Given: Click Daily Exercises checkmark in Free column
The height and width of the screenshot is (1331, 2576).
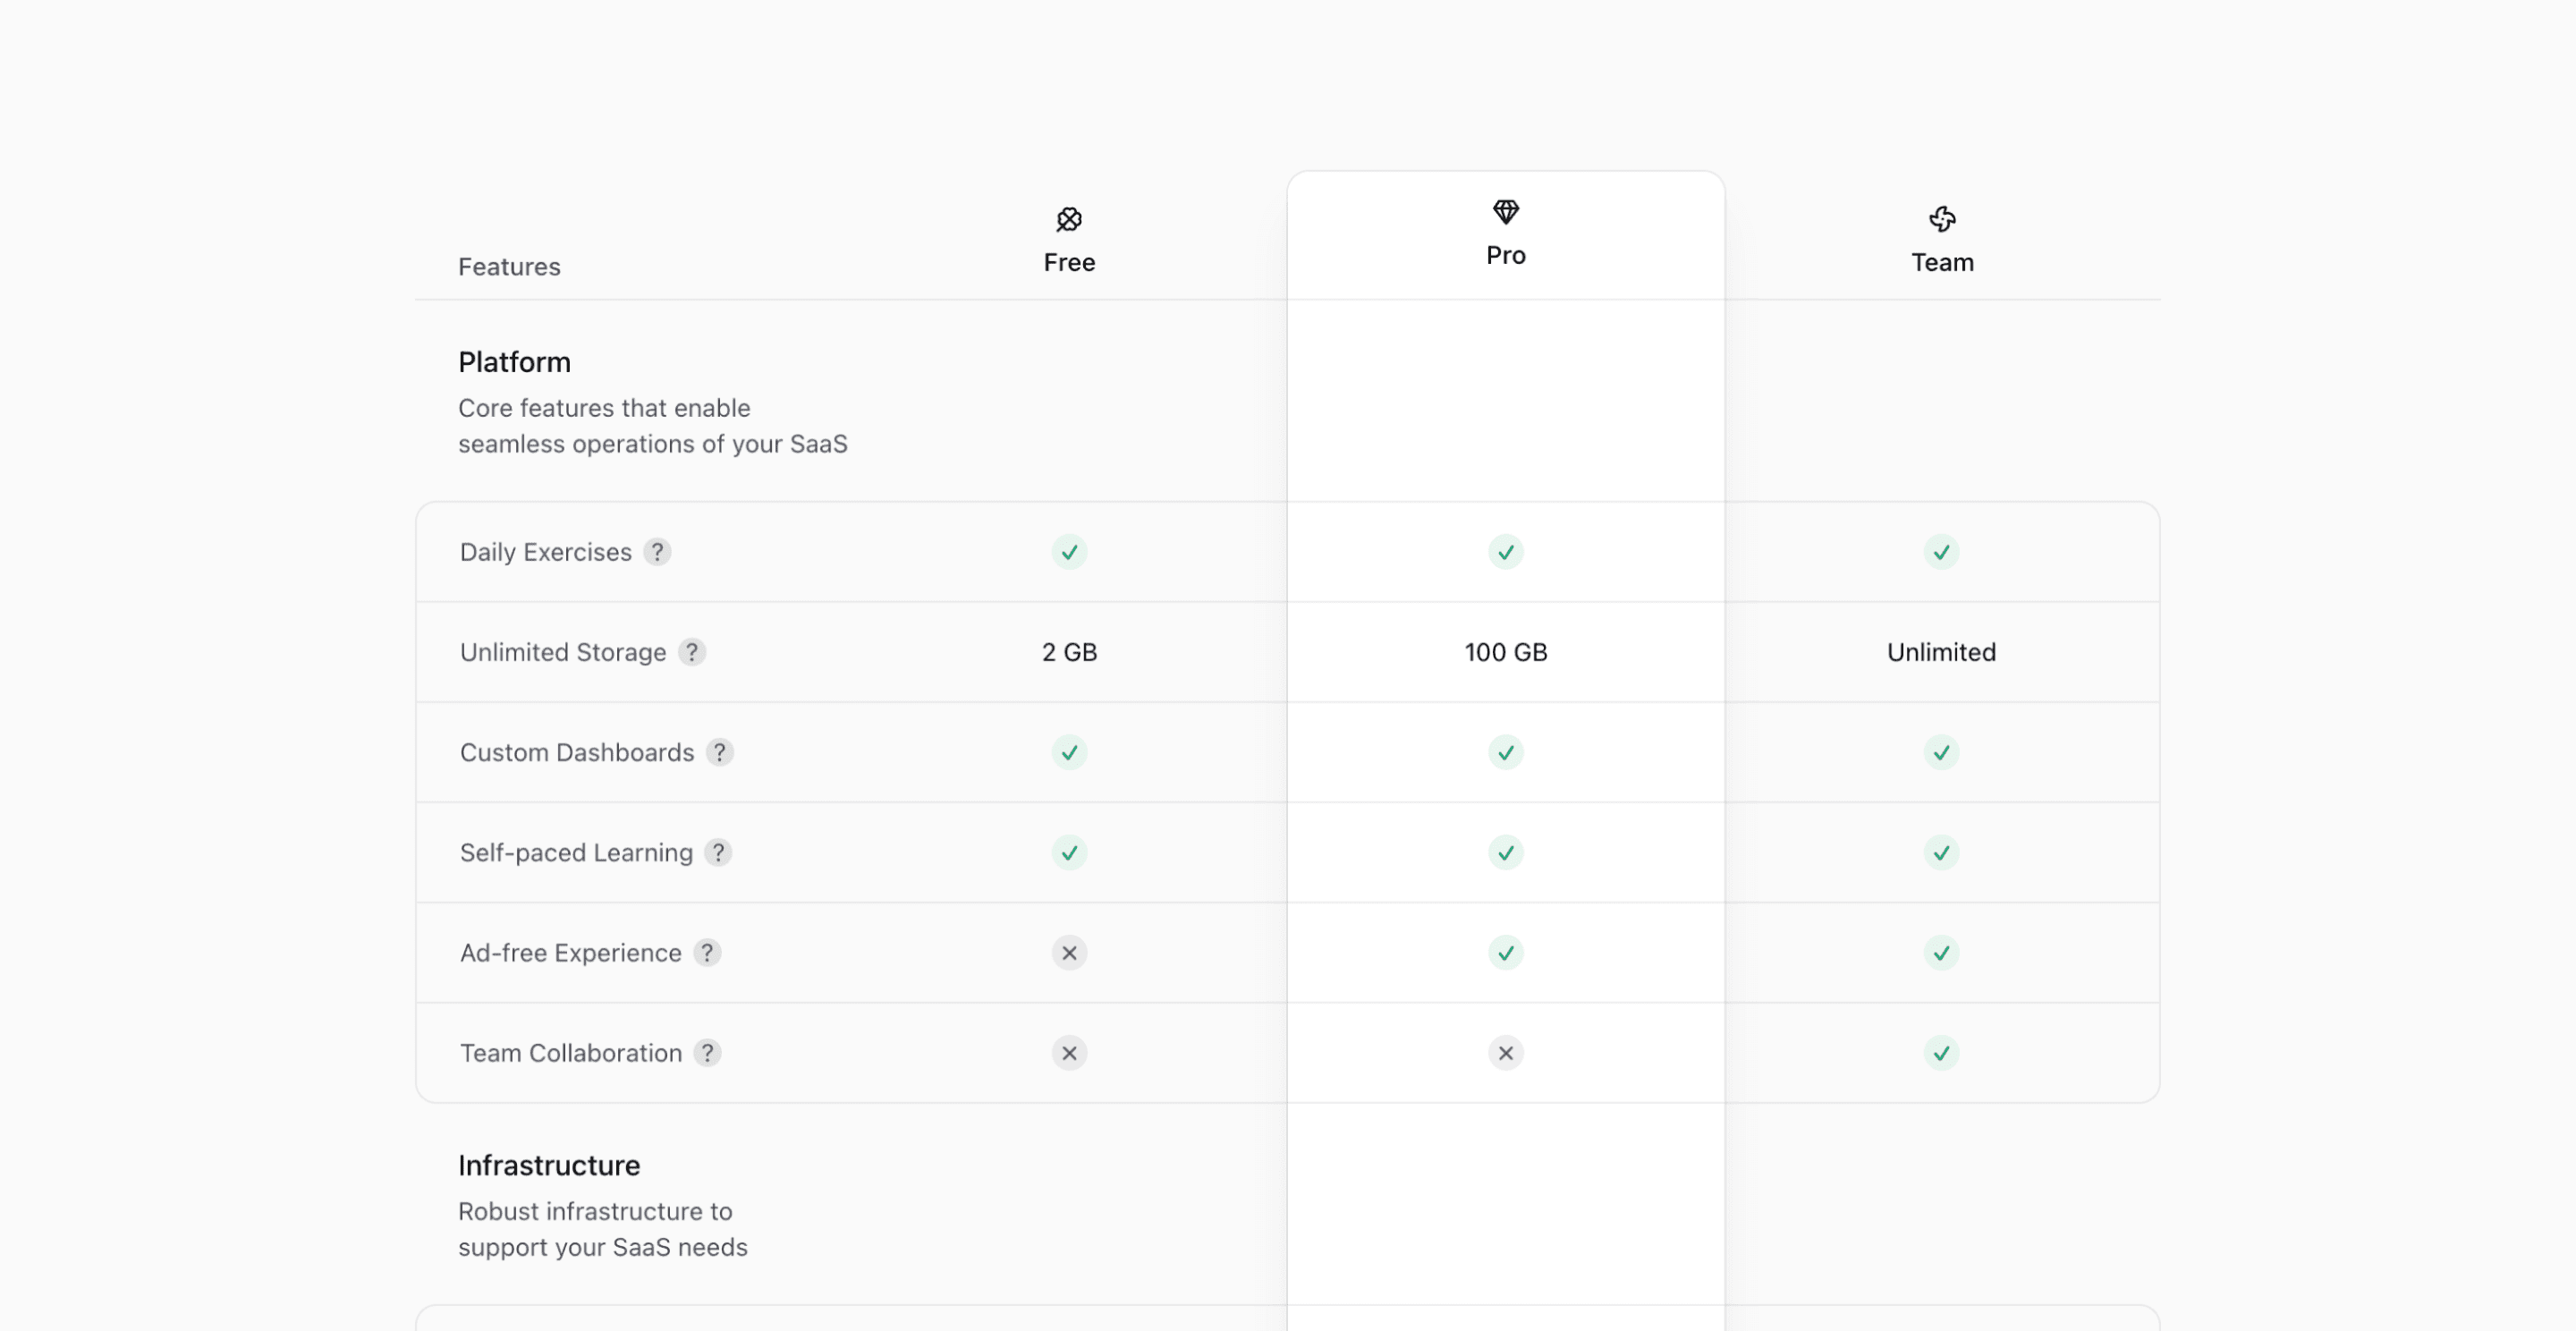Looking at the screenshot, I should [x=1069, y=552].
